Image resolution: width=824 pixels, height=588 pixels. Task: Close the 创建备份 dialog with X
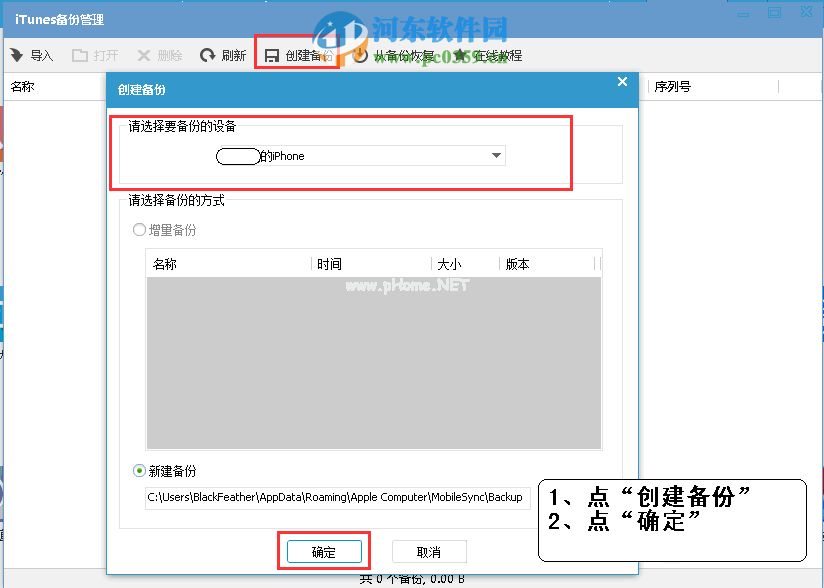pyautogui.click(x=622, y=81)
